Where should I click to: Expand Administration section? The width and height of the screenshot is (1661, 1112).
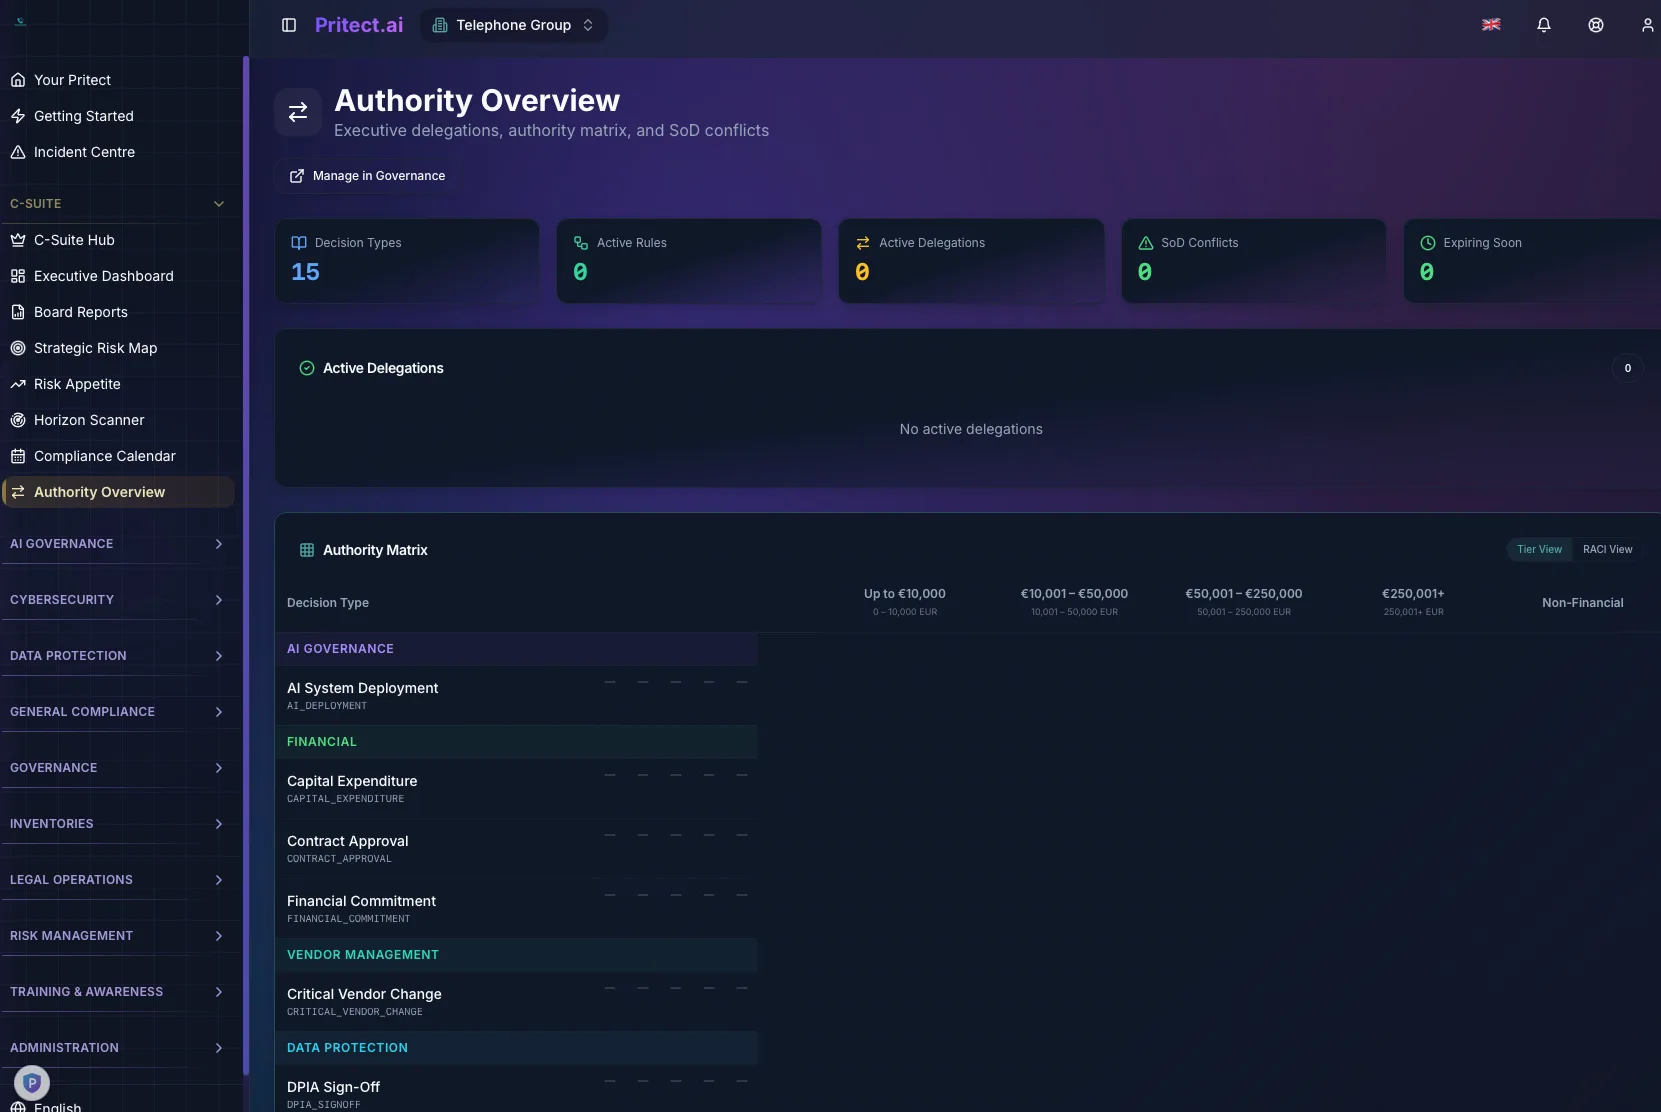coord(118,1048)
